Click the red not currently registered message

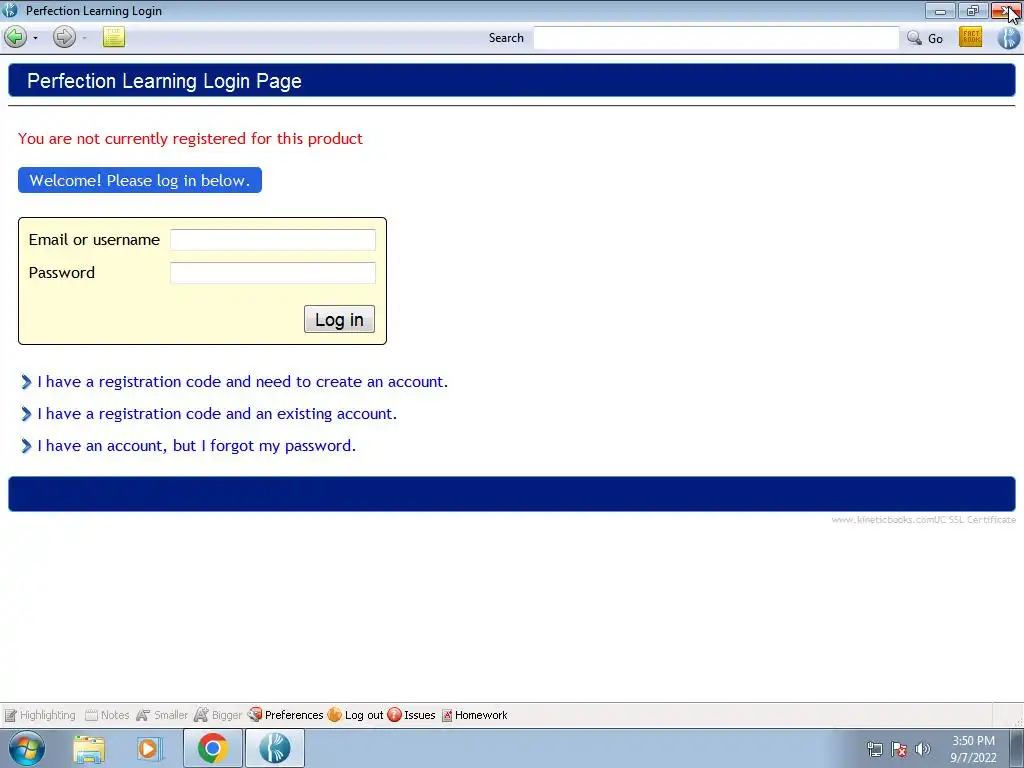[190, 138]
